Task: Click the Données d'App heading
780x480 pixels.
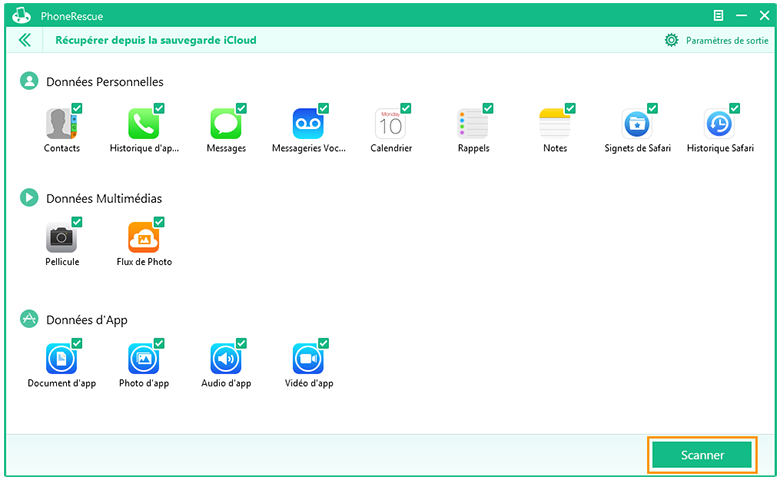Action: [87, 320]
